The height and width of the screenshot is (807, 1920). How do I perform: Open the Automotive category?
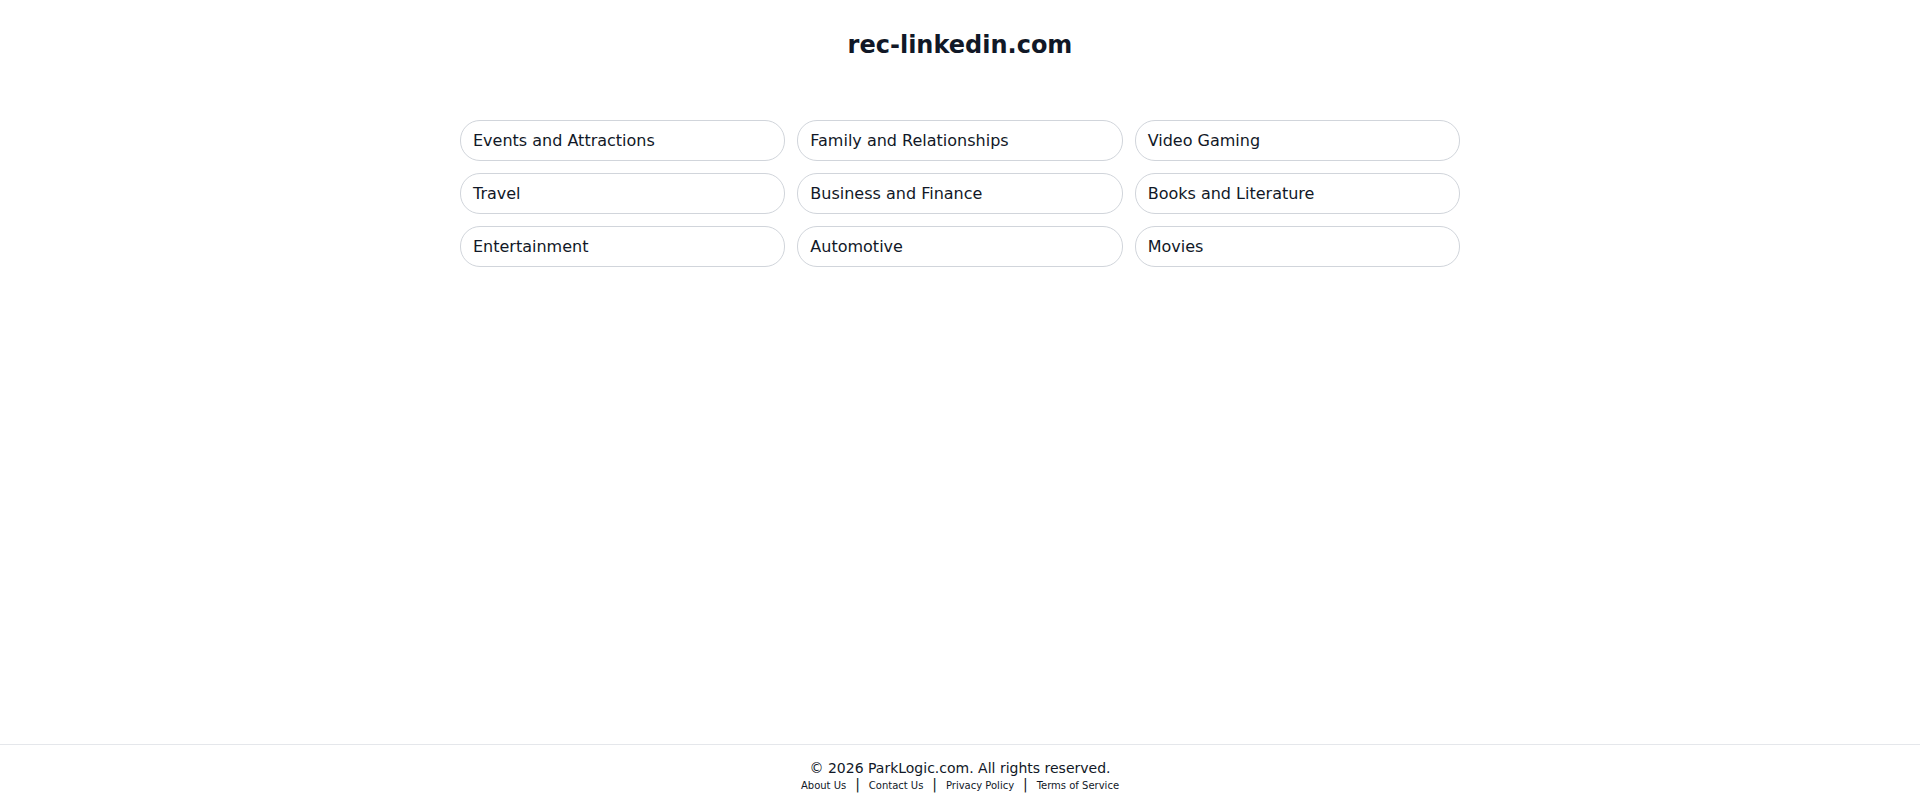coord(959,247)
